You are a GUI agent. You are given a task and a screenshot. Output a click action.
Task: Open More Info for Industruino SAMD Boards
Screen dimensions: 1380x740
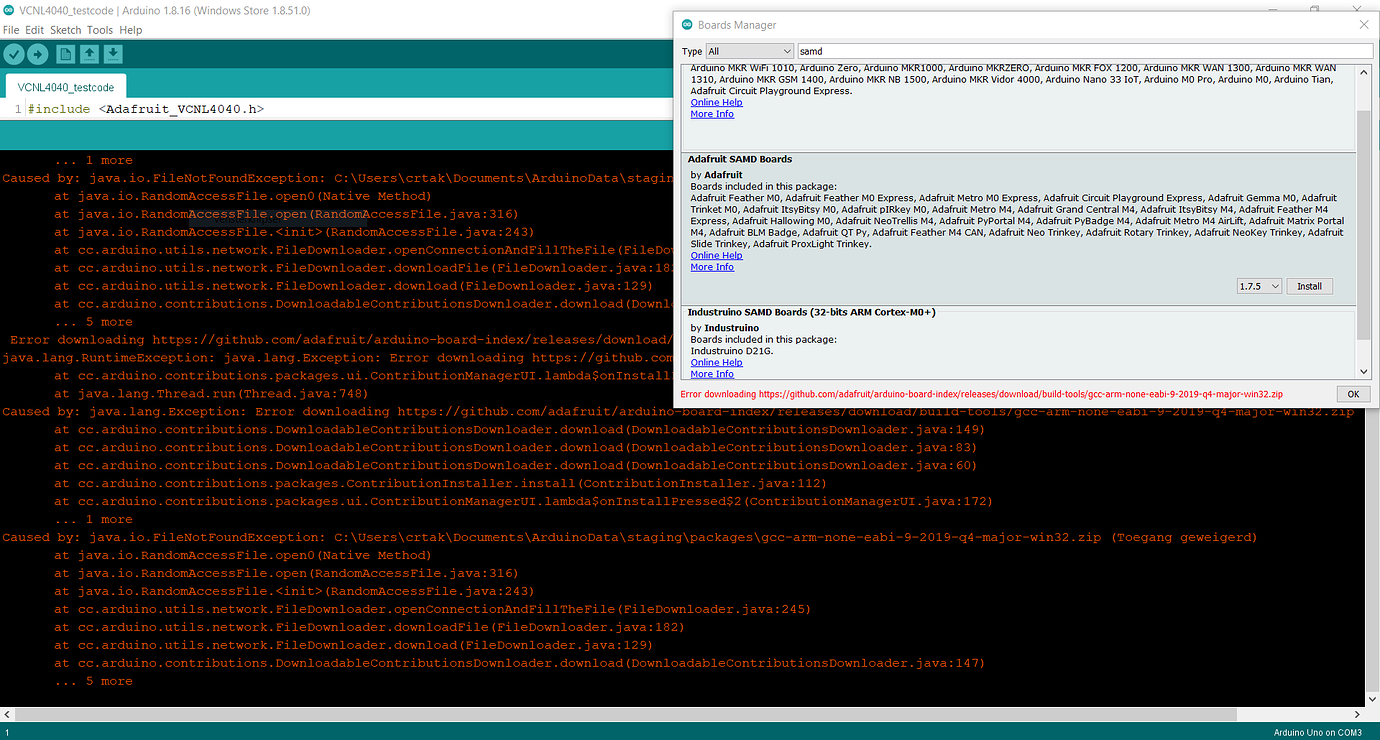(711, 373)
